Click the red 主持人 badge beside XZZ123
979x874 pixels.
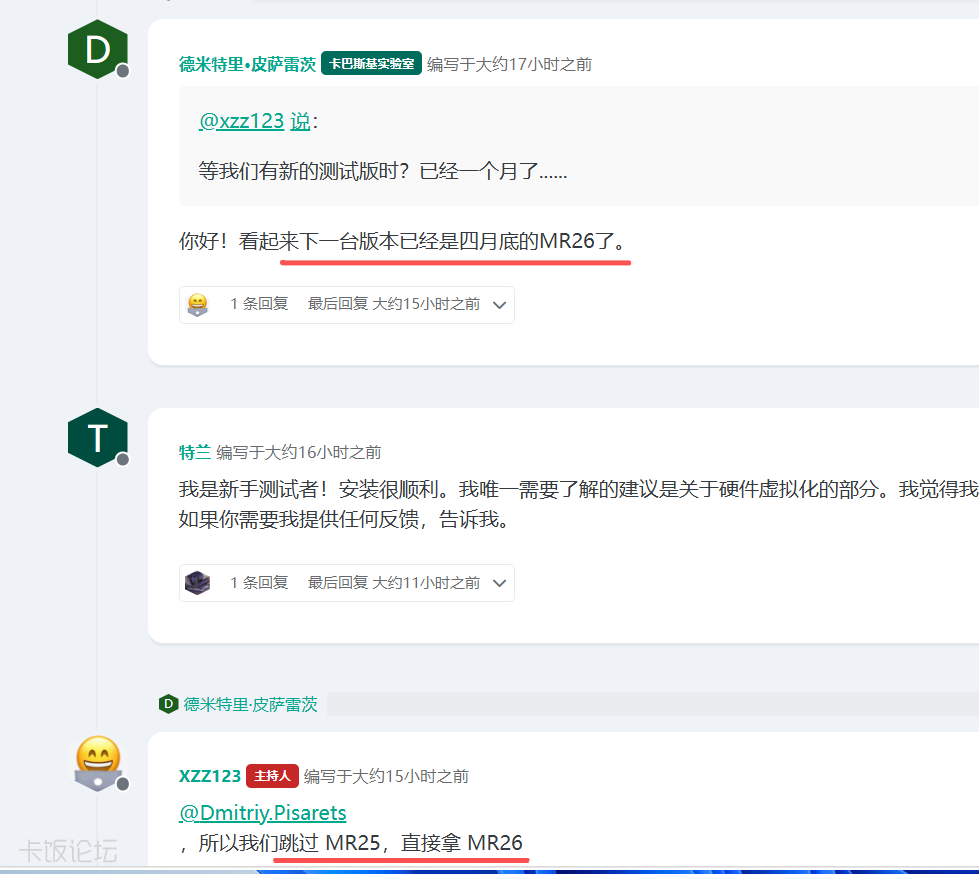(272, 775)
